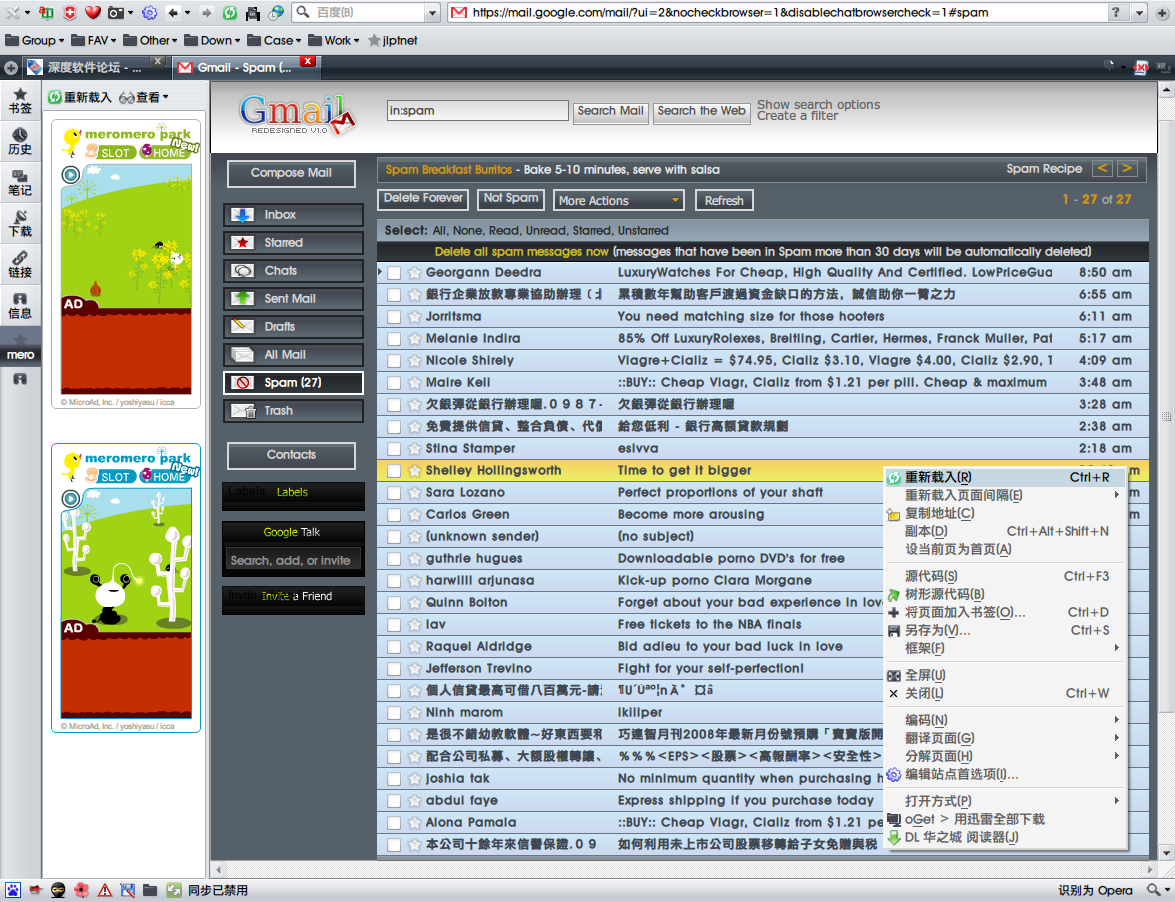1175x902 pixels.
Task: Expand the Down bookmarks folder
Action: click(212, 40)
